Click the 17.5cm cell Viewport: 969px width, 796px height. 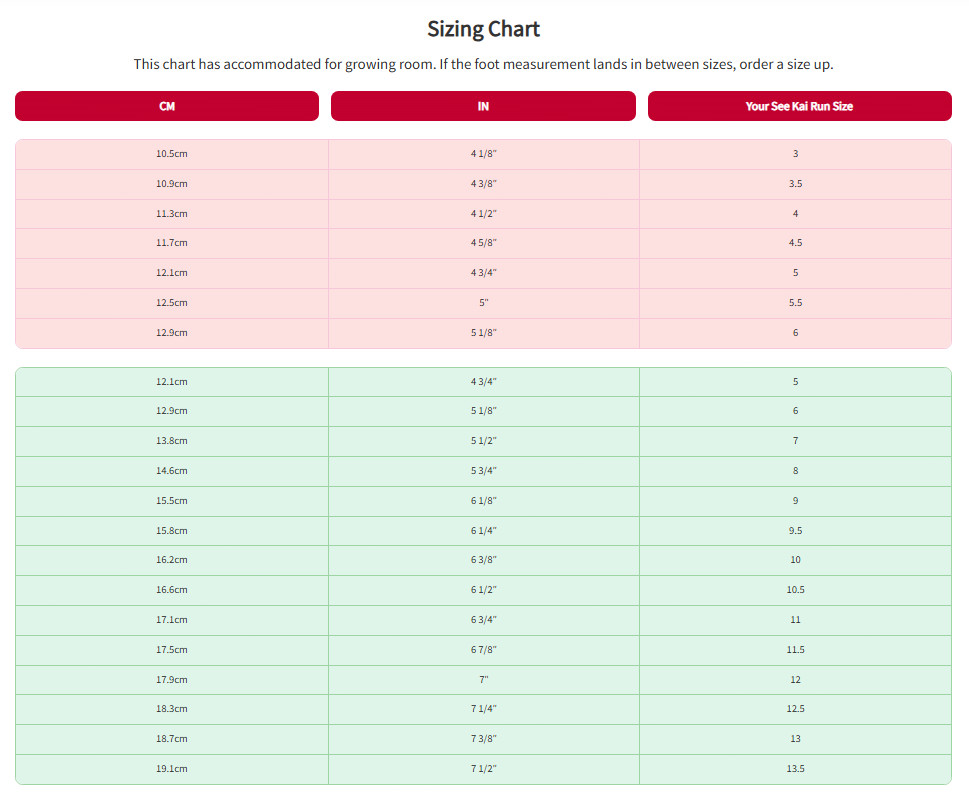pyautogui.click(x=172, y=650)
